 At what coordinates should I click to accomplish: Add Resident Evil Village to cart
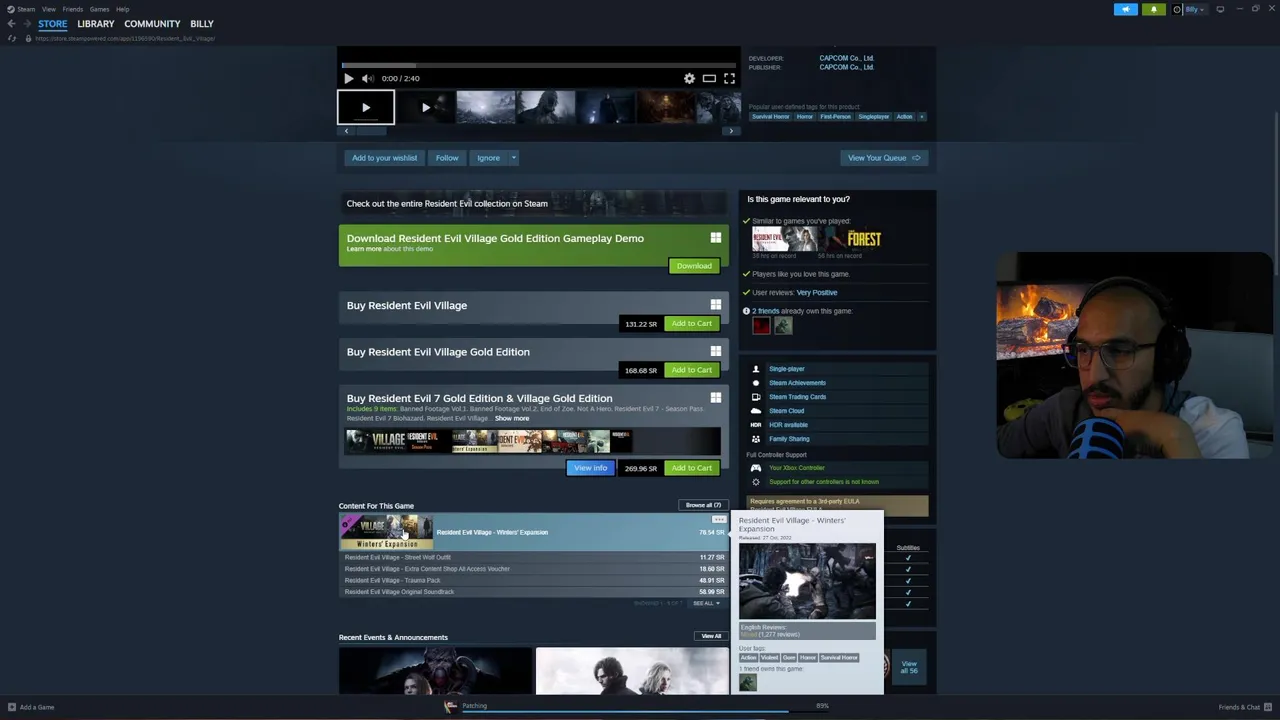pyautogui.click(x=692, y=324)
